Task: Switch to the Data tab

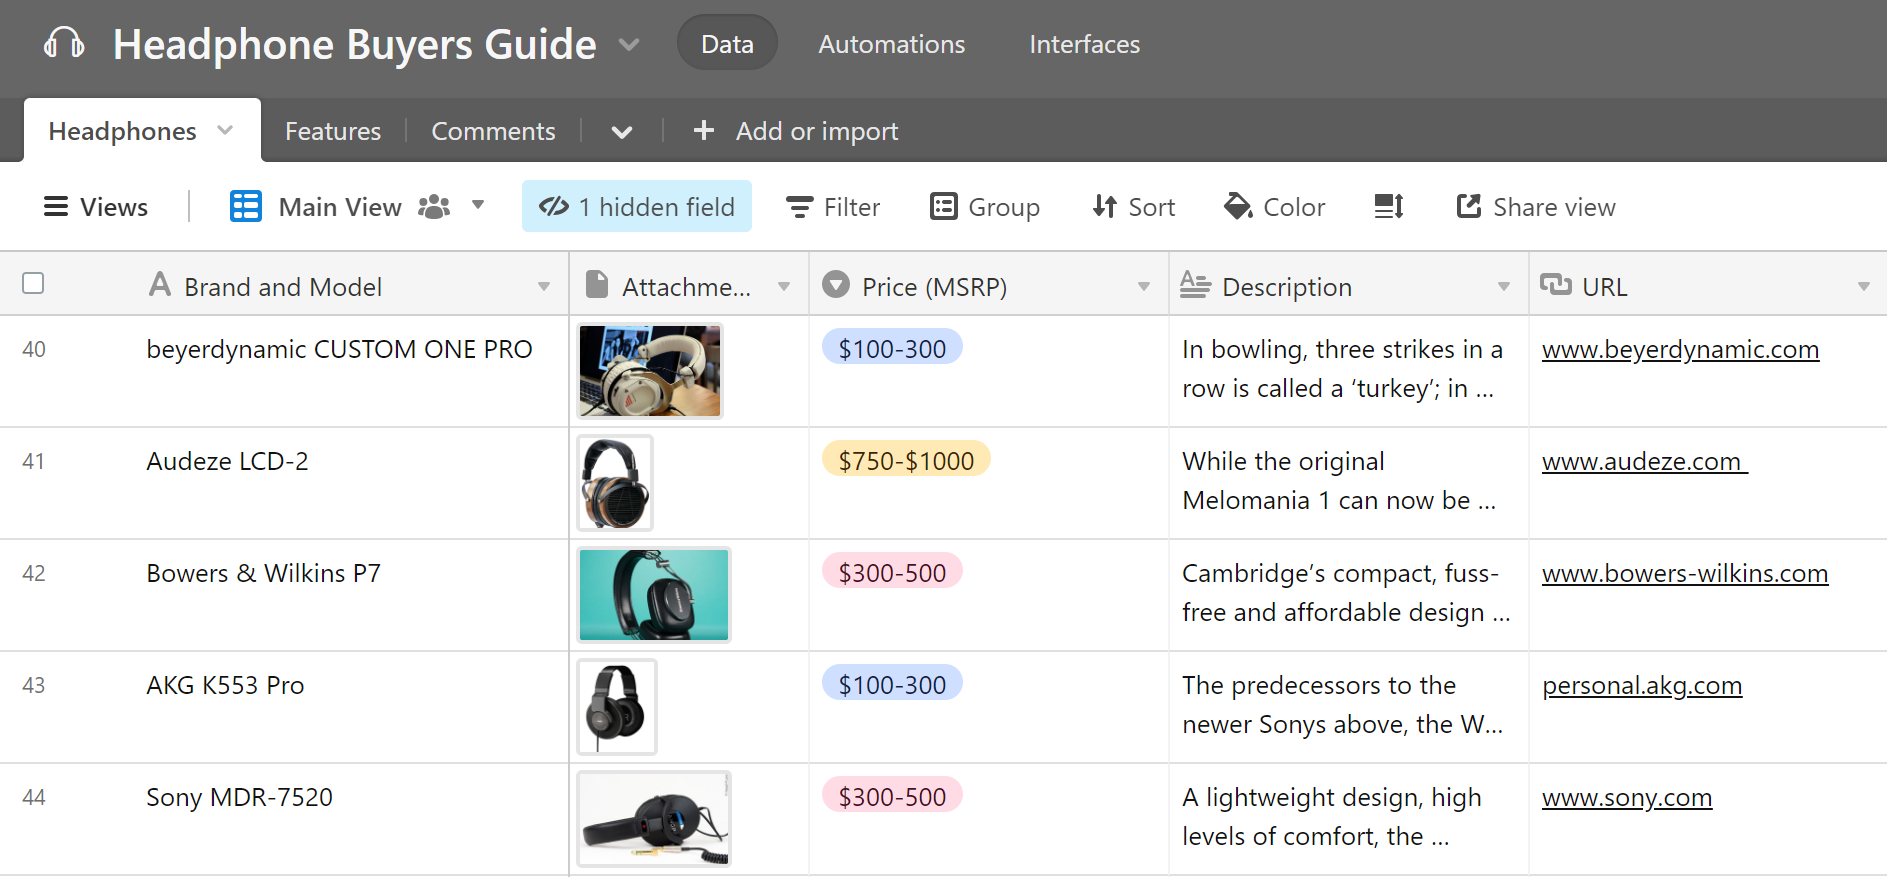Action: (x=727, y=43)
